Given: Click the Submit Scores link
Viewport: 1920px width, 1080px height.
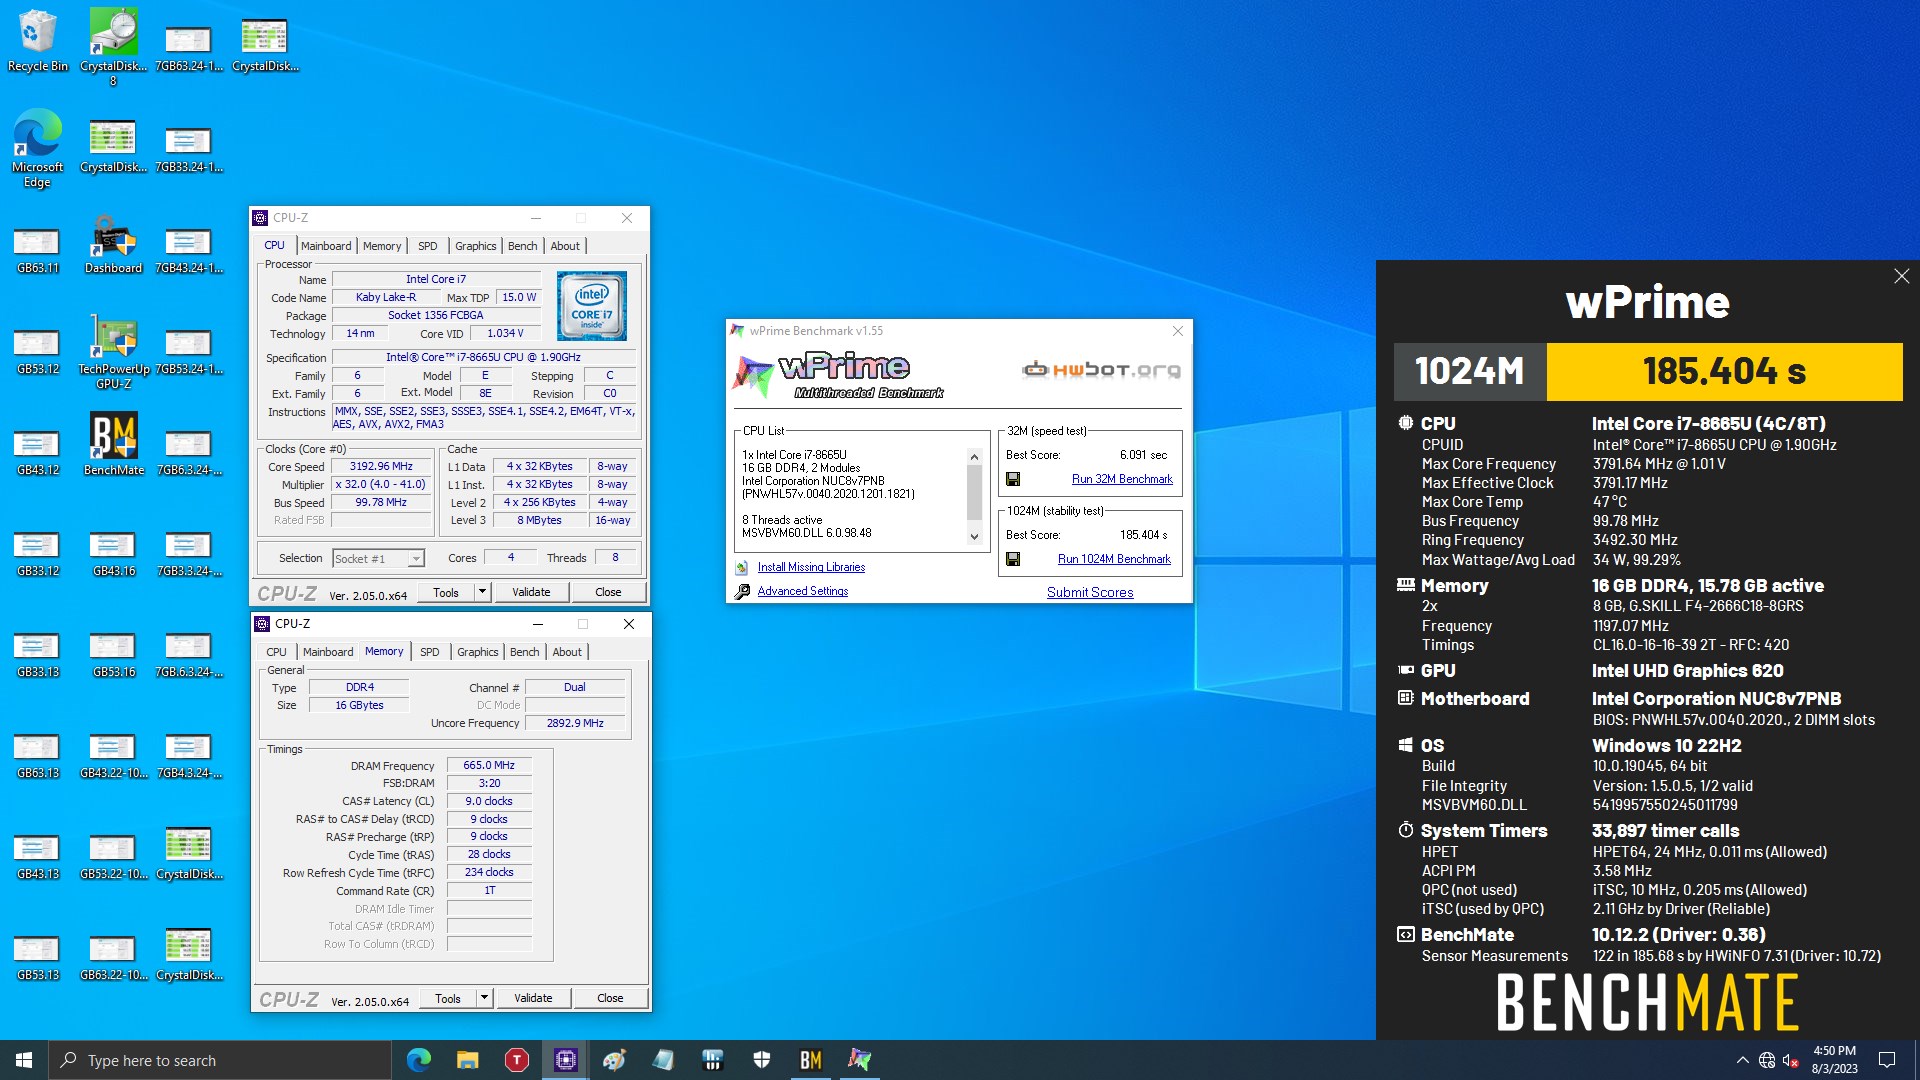Looking at the screenshot, I should pos(1090,592).
